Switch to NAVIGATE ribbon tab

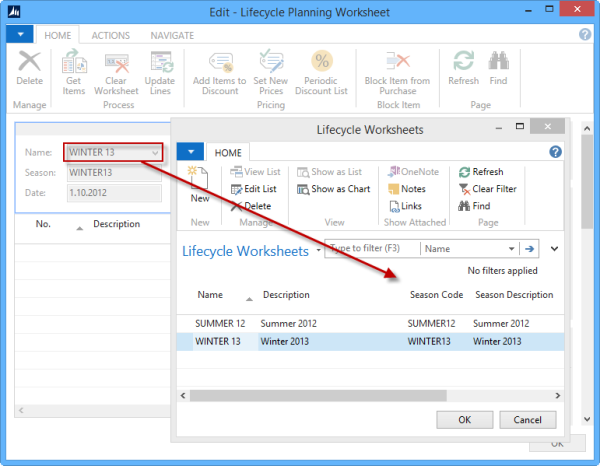[x=172, y=36]
